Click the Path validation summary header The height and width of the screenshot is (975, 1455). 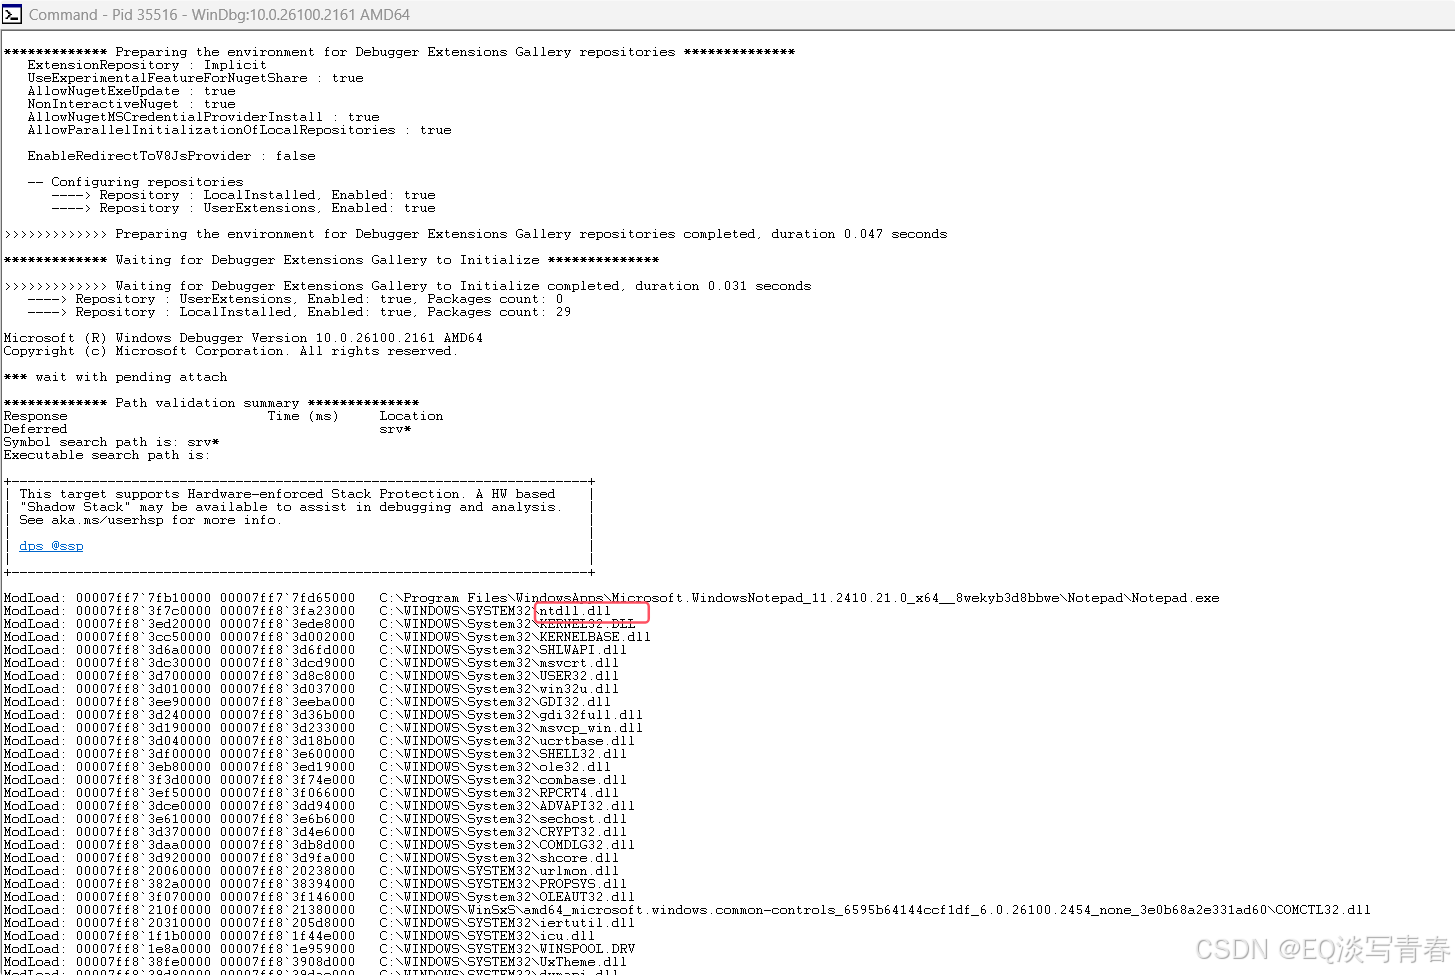[211, 403]
